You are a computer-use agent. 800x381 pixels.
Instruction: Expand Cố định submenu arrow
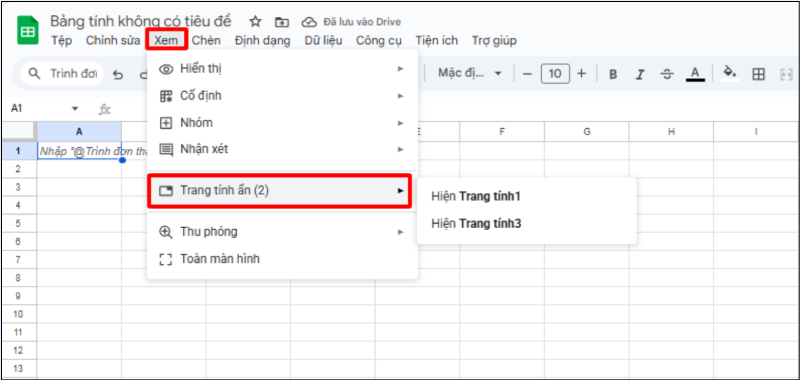pos(401,96)
